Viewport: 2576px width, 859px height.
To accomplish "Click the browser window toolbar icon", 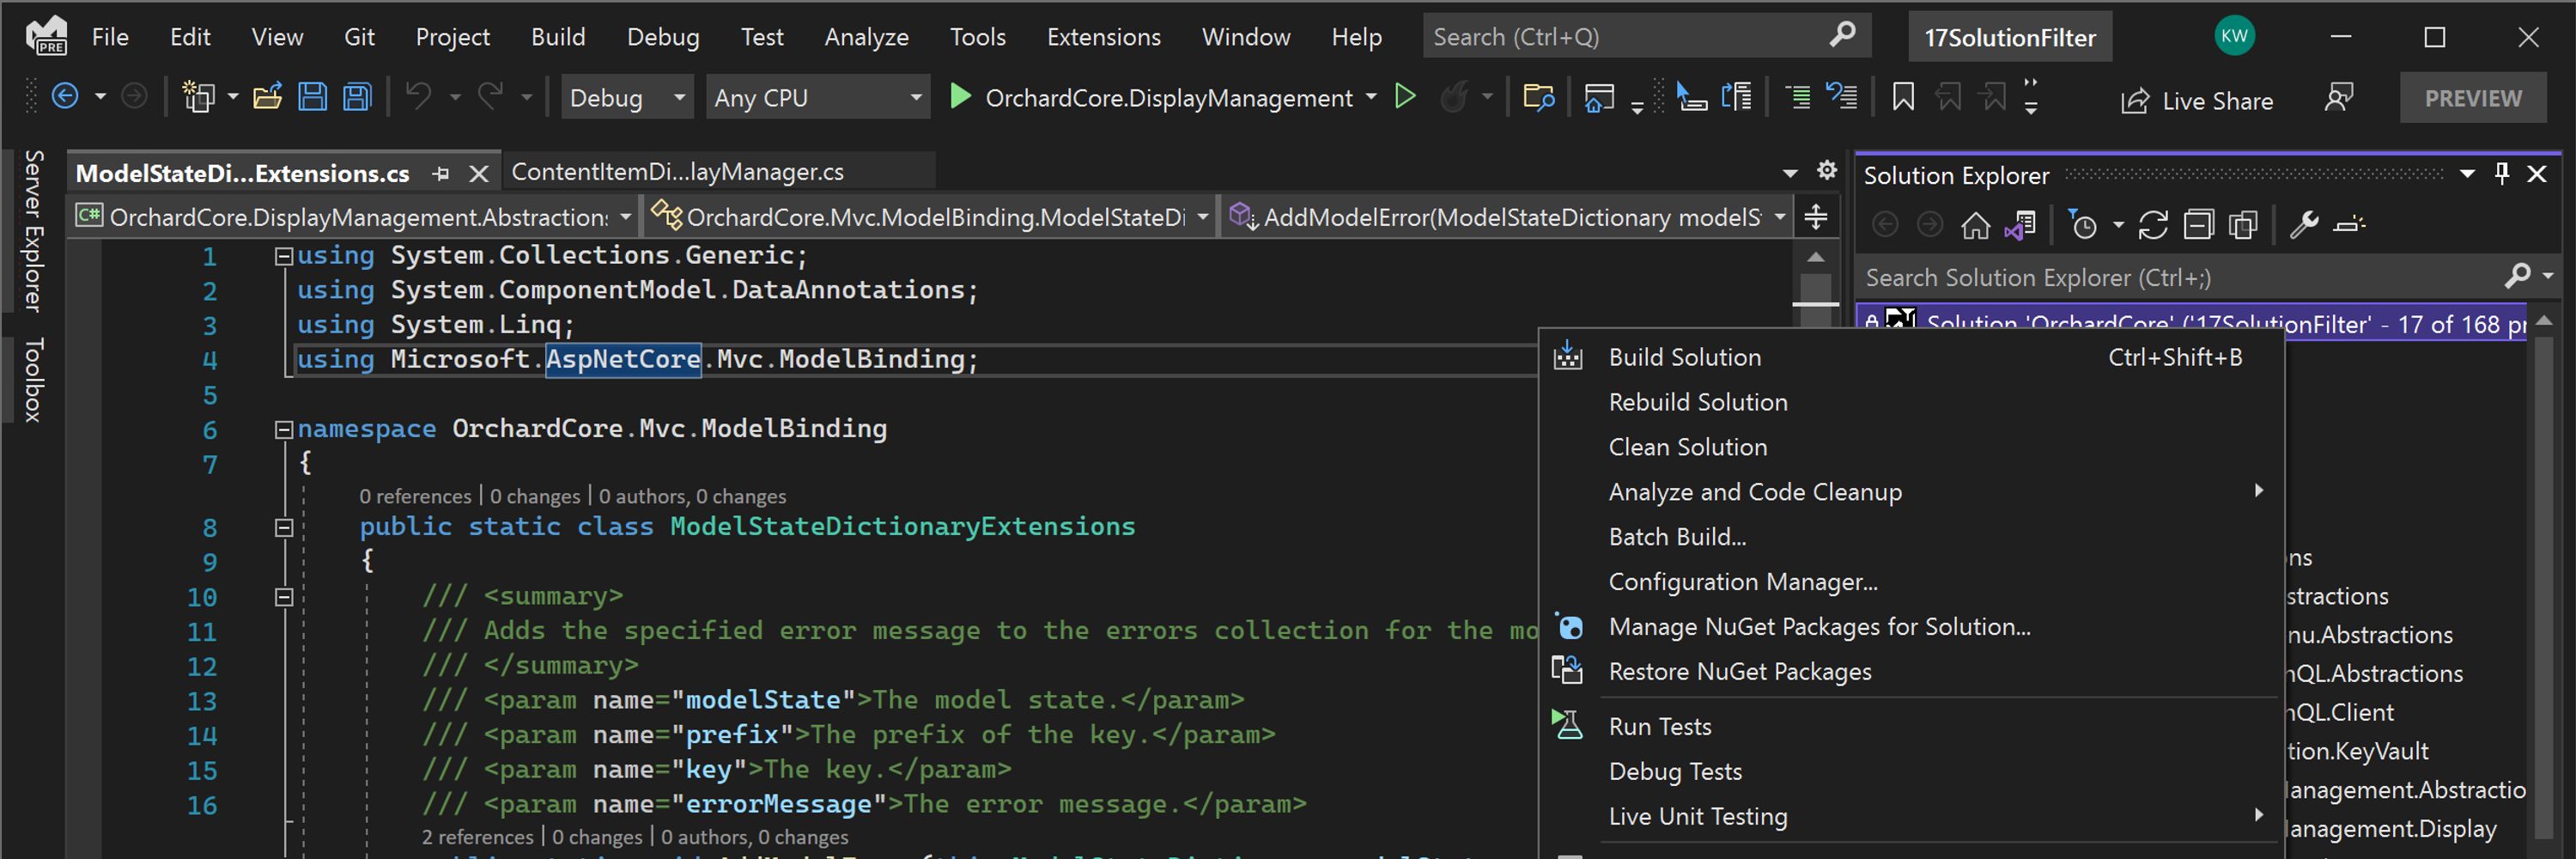I will [x=1599, y=97].
